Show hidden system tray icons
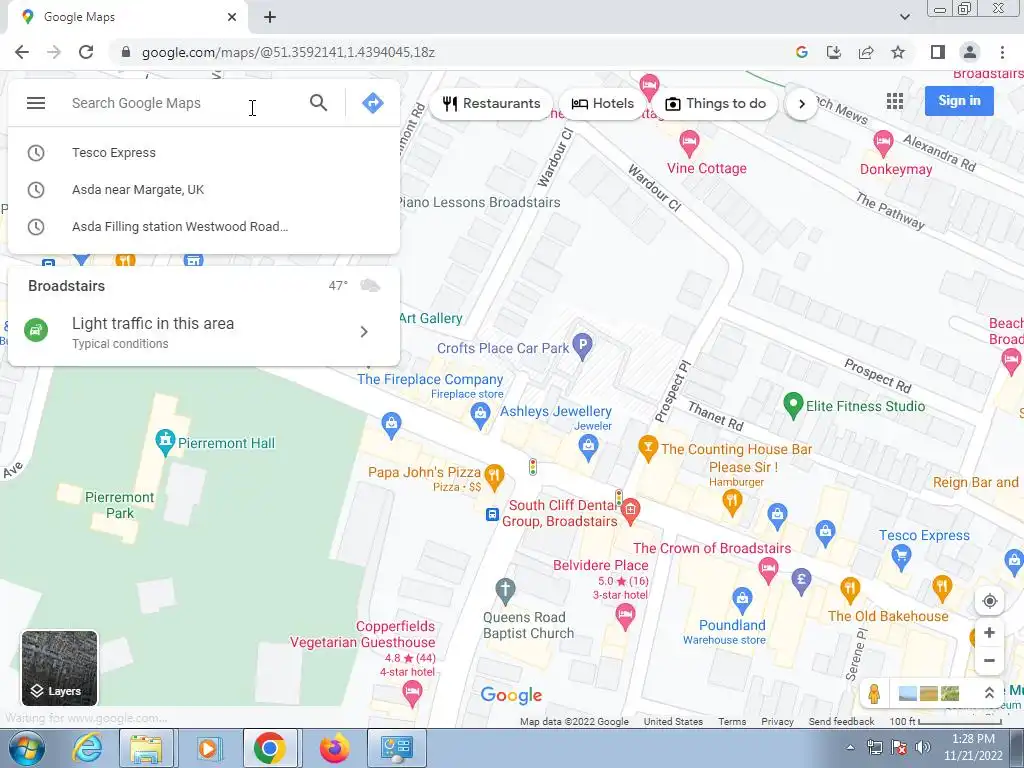This screenshot has width=1024, height=768. pos(850,748)
